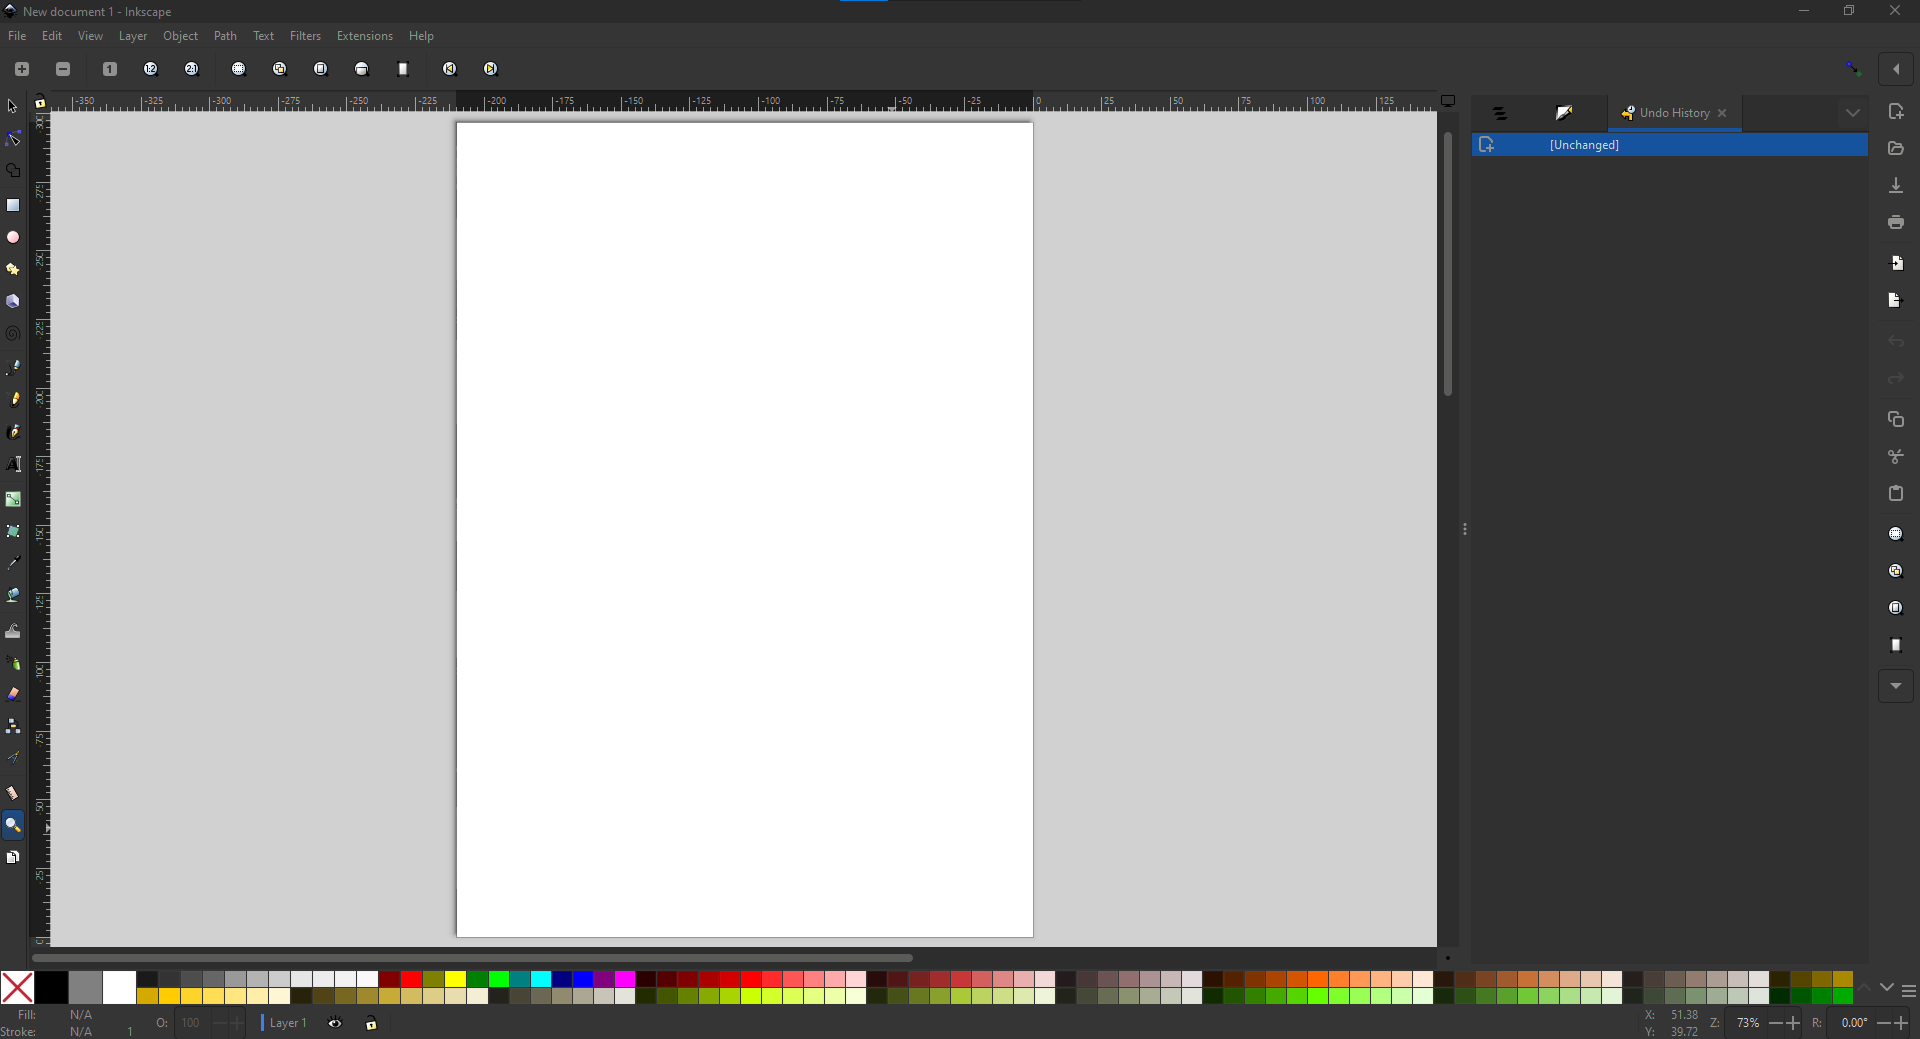The image size is (1920, 1039).
Task: Select the Star polygon tool
Action: point(13,269)
